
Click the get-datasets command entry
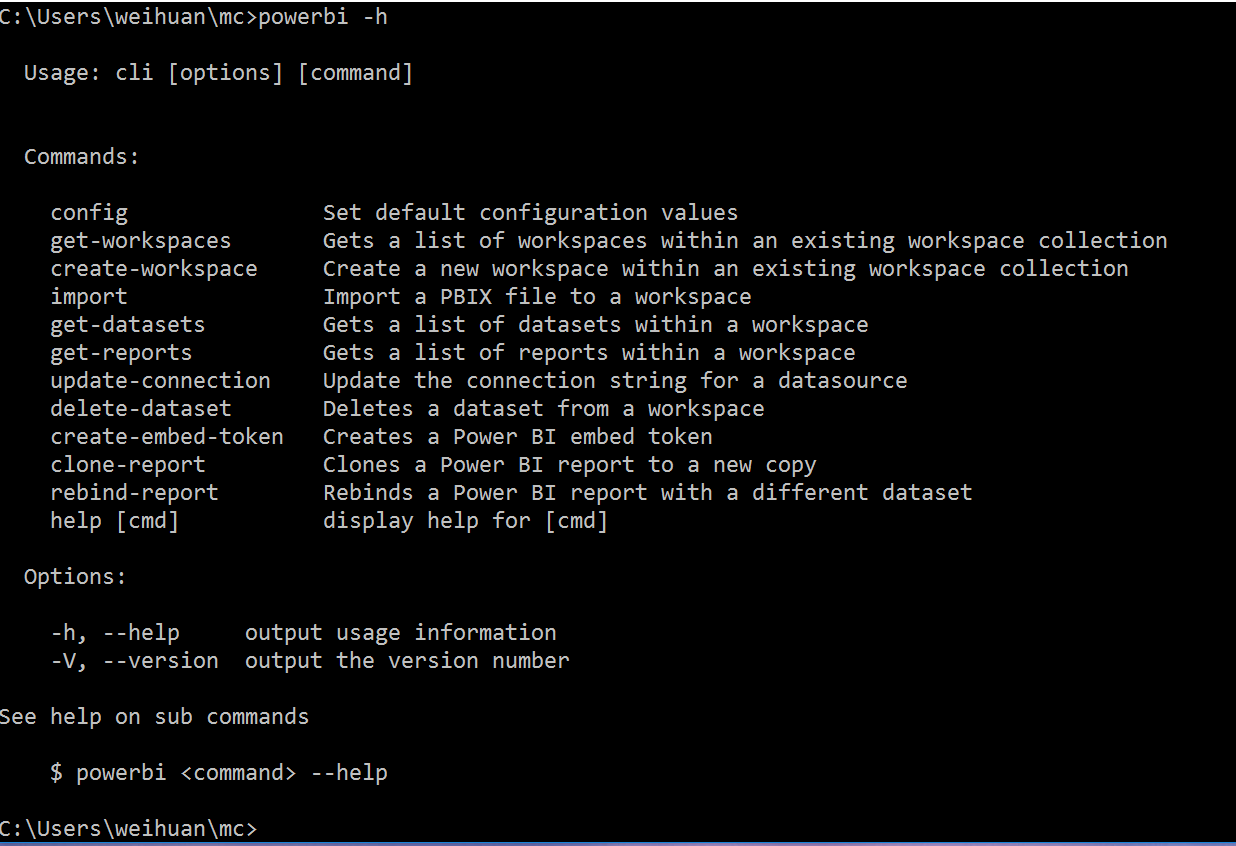pyautogui.click(x=127, y=324)
